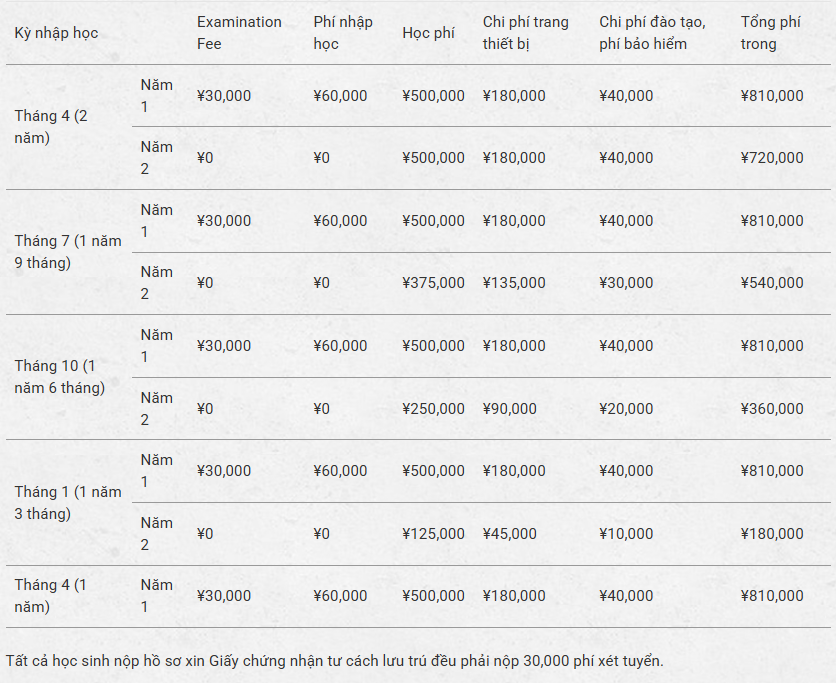
Task: Click the ¥360,000 total fee cell
Action: 772,409
